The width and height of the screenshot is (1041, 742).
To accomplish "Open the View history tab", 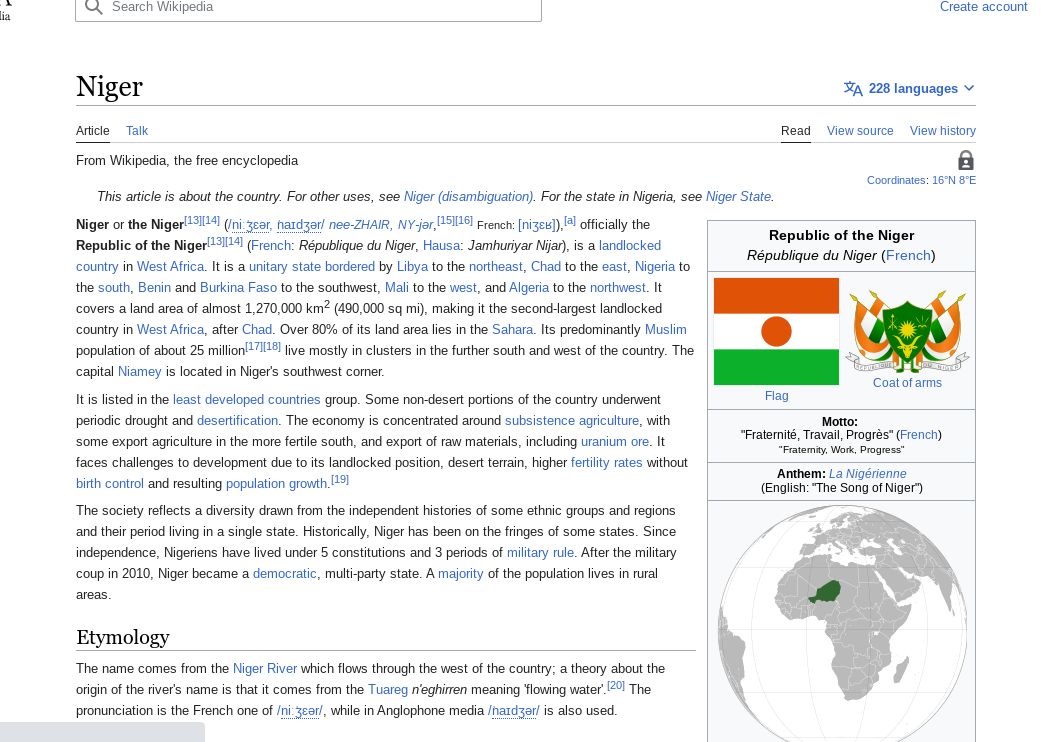I will point(942,131).
